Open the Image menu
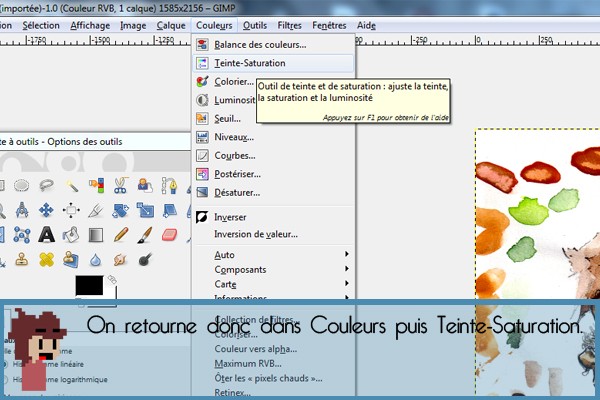 coord(133,26)
